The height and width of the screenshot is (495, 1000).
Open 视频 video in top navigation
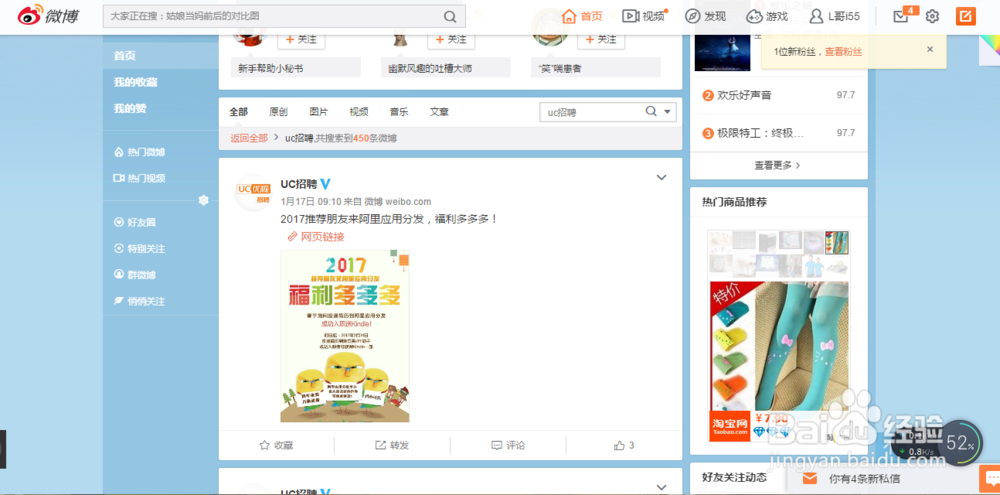(643, 17)
